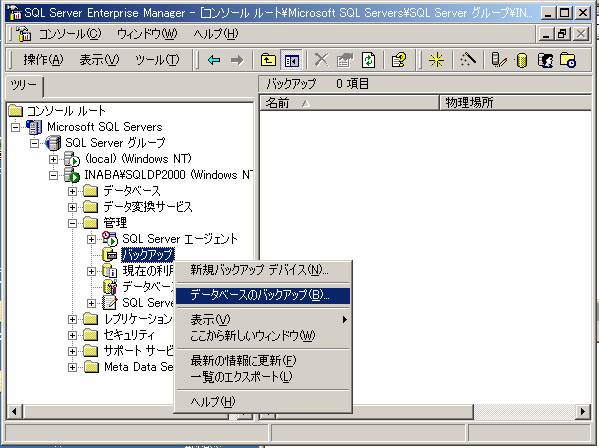Click the New yellow star toolbar icon
This screenshot has width=599, height=448.
pos(436,60)
